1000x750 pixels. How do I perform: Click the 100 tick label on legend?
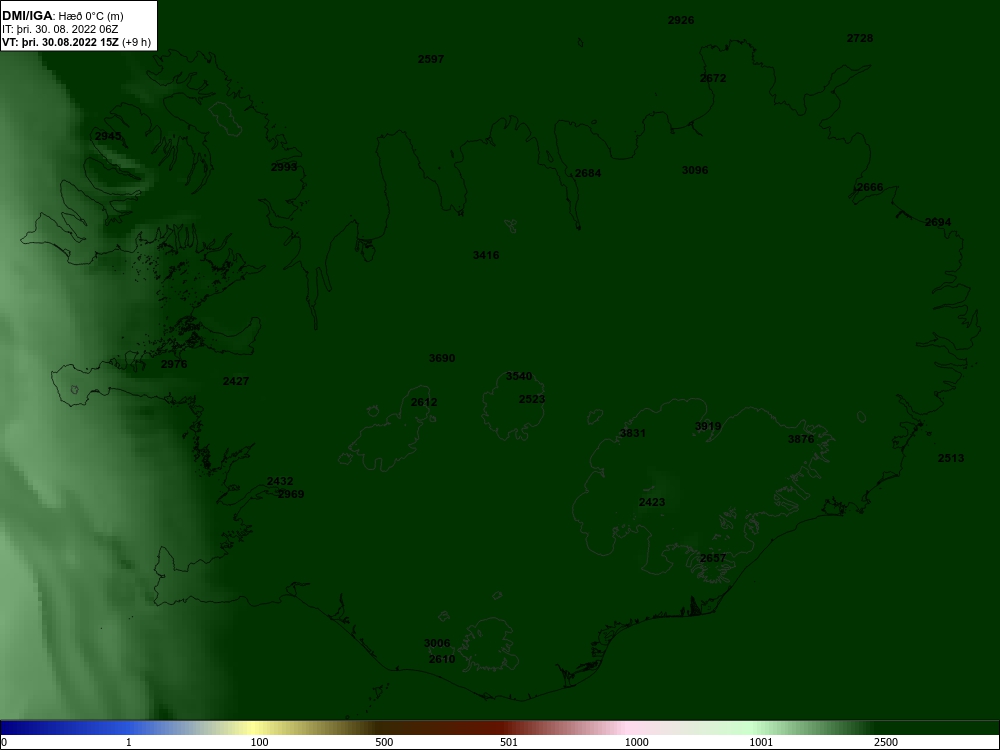[x=259, y=742]
